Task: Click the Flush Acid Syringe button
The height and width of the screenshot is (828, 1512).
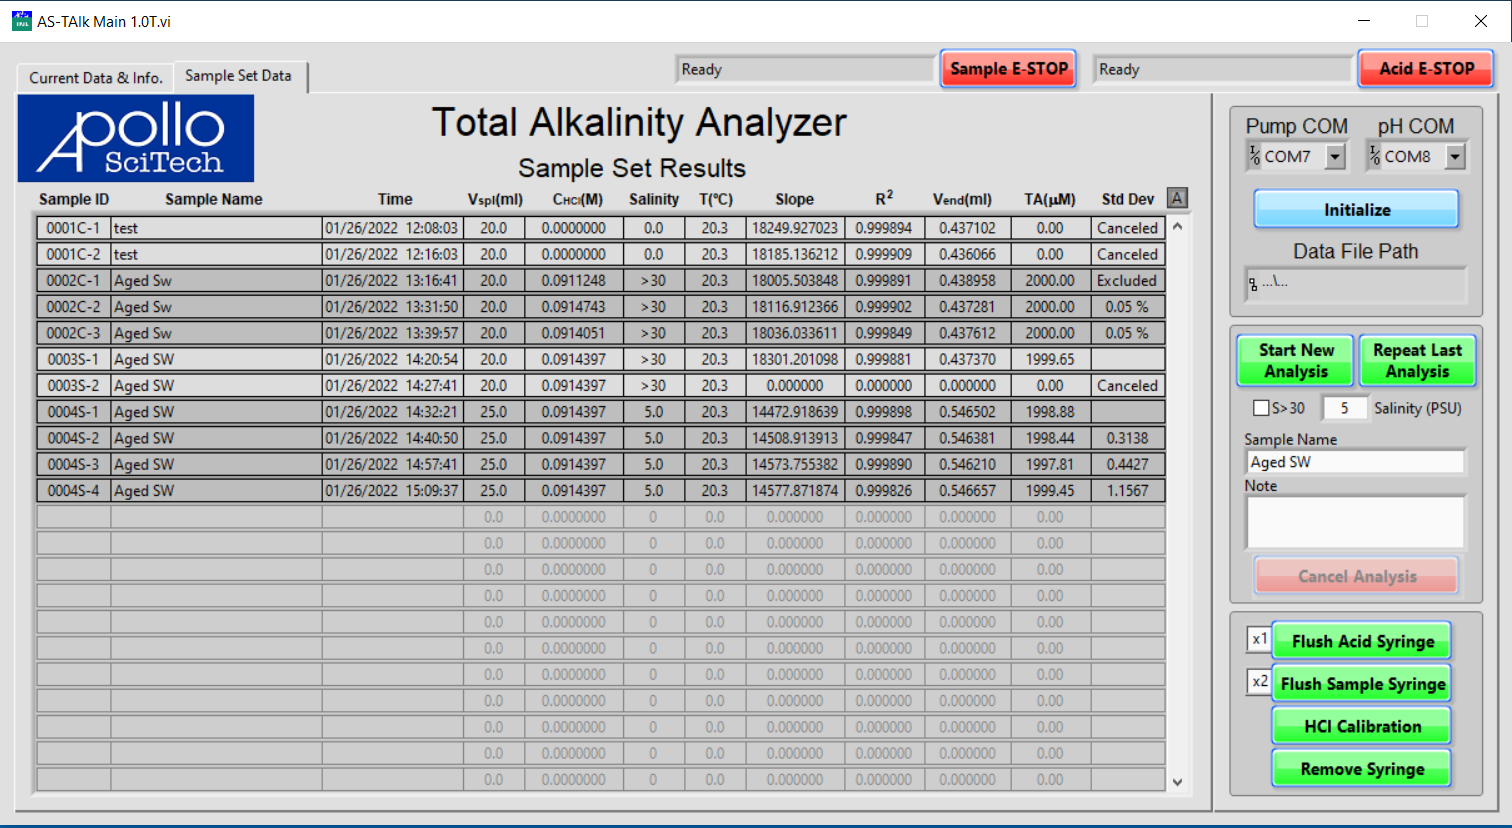Action: [1361, 641]
